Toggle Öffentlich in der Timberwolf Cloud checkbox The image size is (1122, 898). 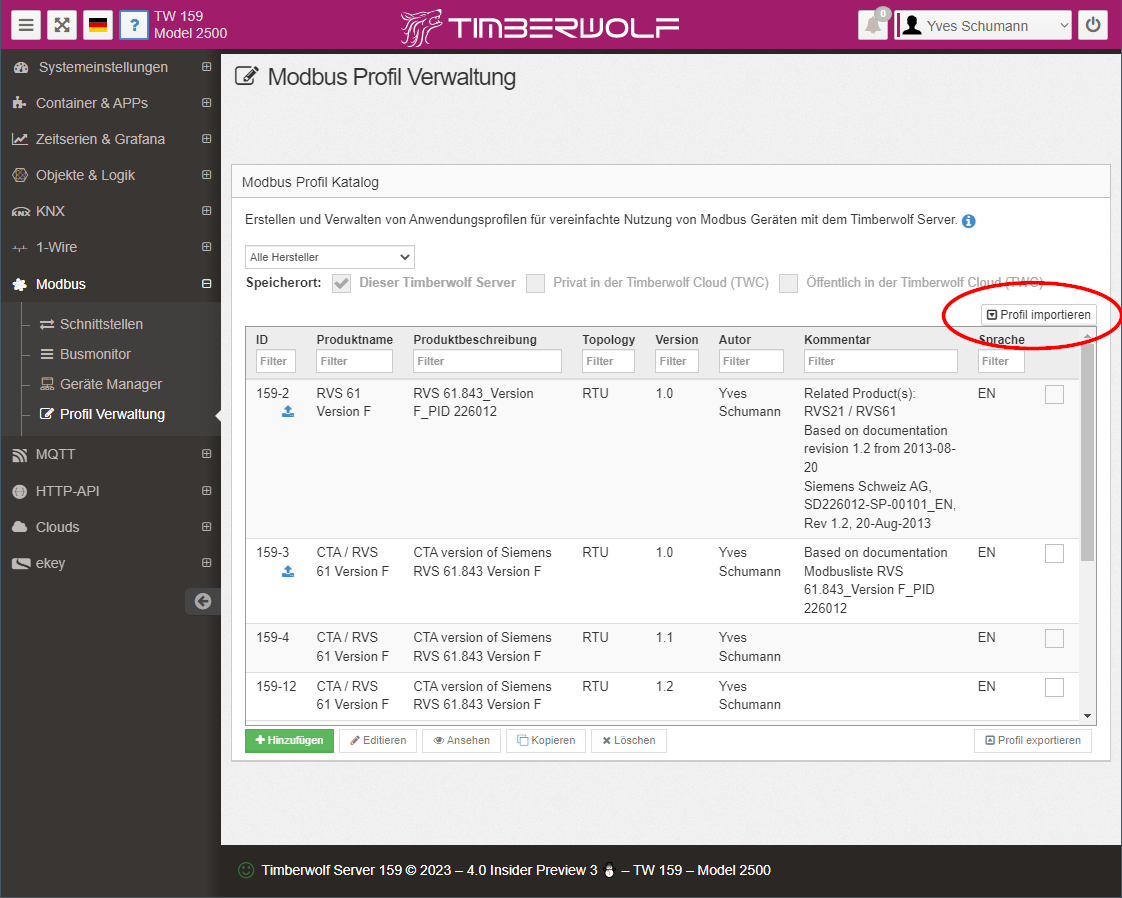pyautogui.click(x=788, y=283)
